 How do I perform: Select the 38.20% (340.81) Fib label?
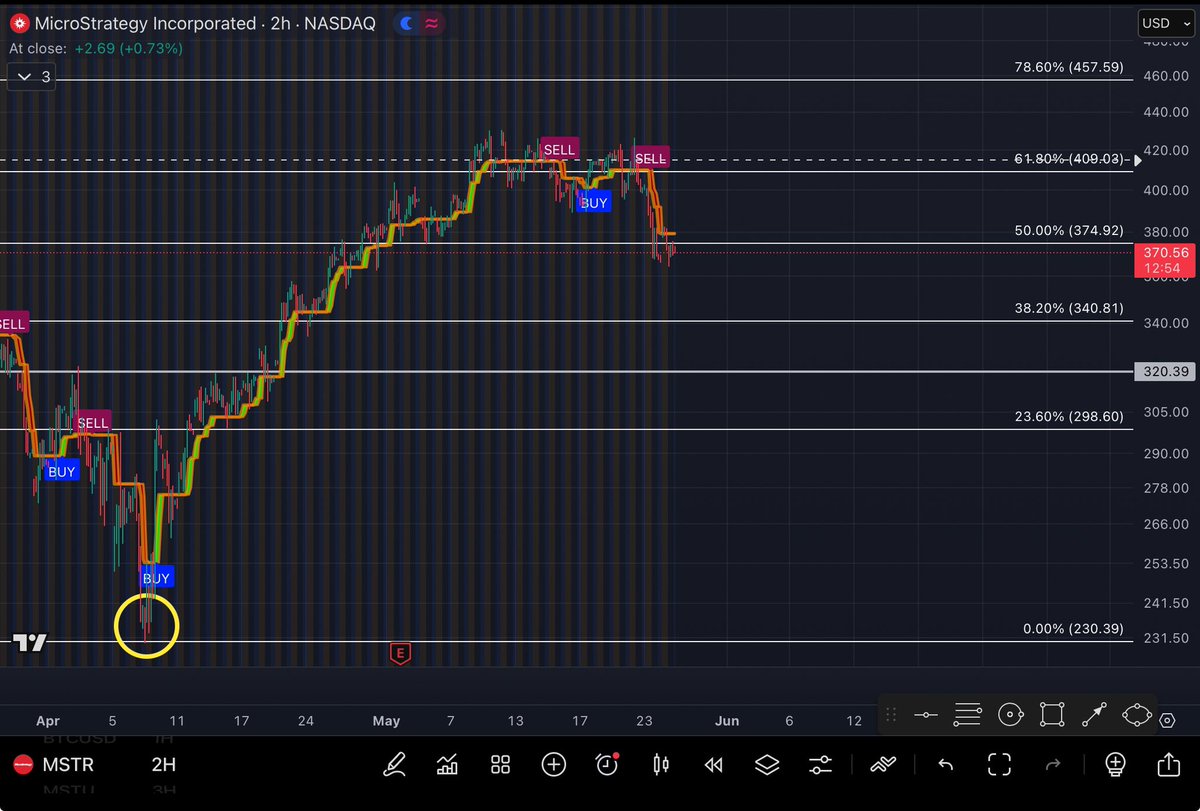1068,309
